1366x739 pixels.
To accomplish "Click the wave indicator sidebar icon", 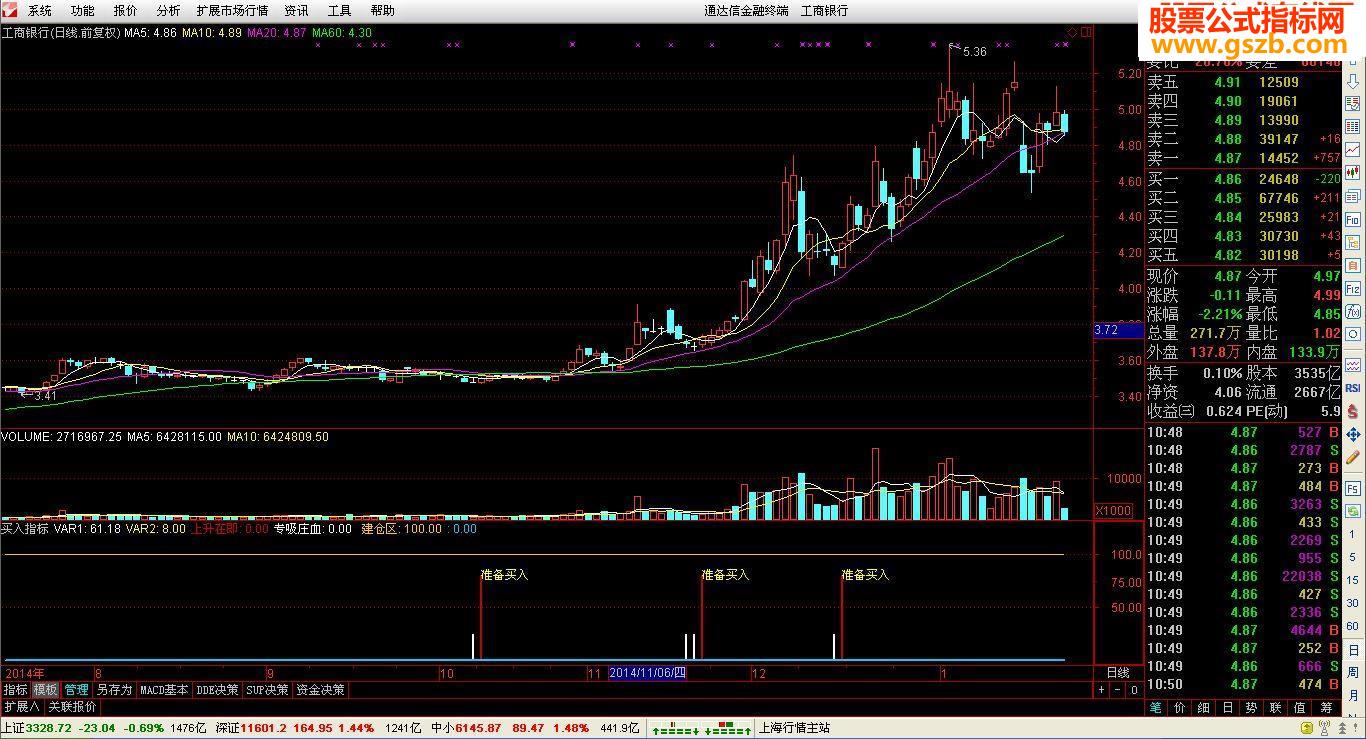I will 1353,364.
